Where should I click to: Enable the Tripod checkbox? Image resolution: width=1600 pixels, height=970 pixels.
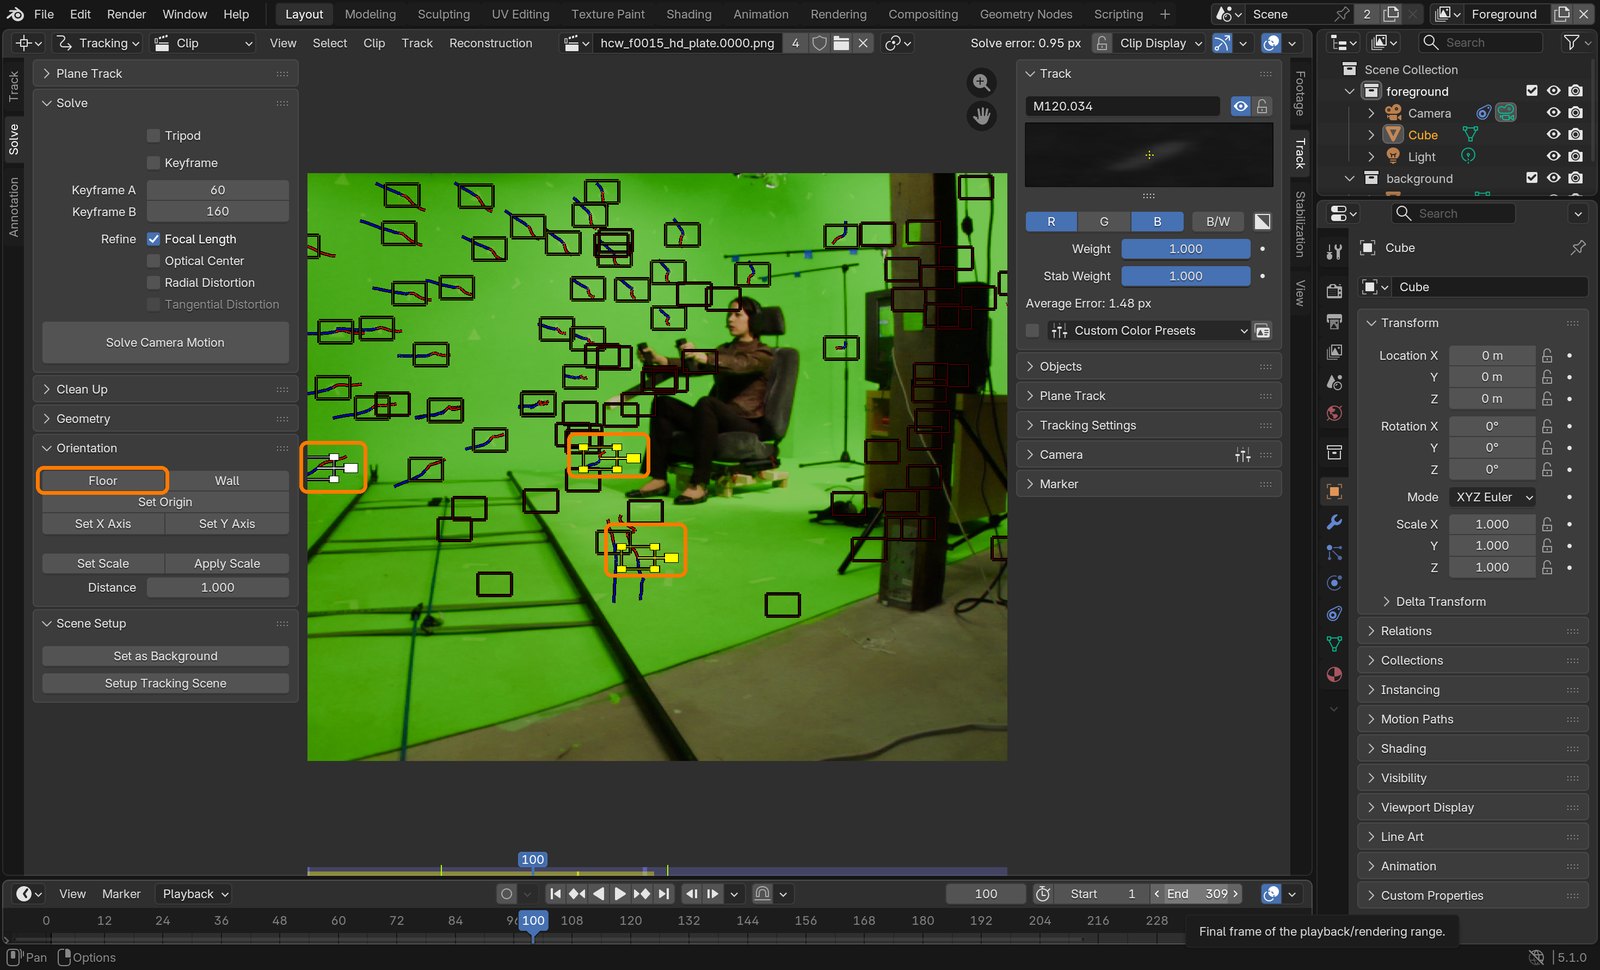tap(154, 136)
